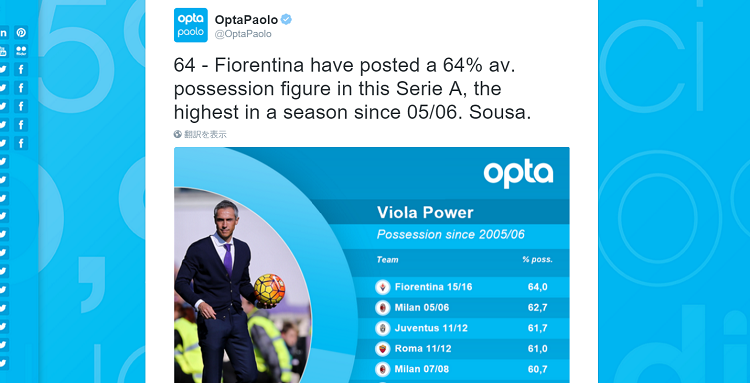750x383 pixels.
Task: Click the Fiorentina crest in the table
Action: pos(383,287)
